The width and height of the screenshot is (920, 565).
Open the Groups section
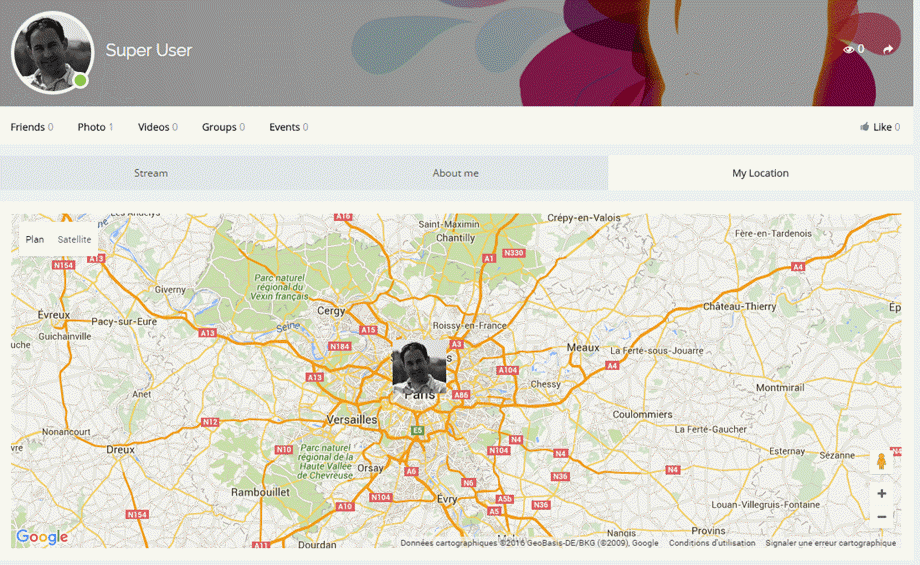click(219, 127)
